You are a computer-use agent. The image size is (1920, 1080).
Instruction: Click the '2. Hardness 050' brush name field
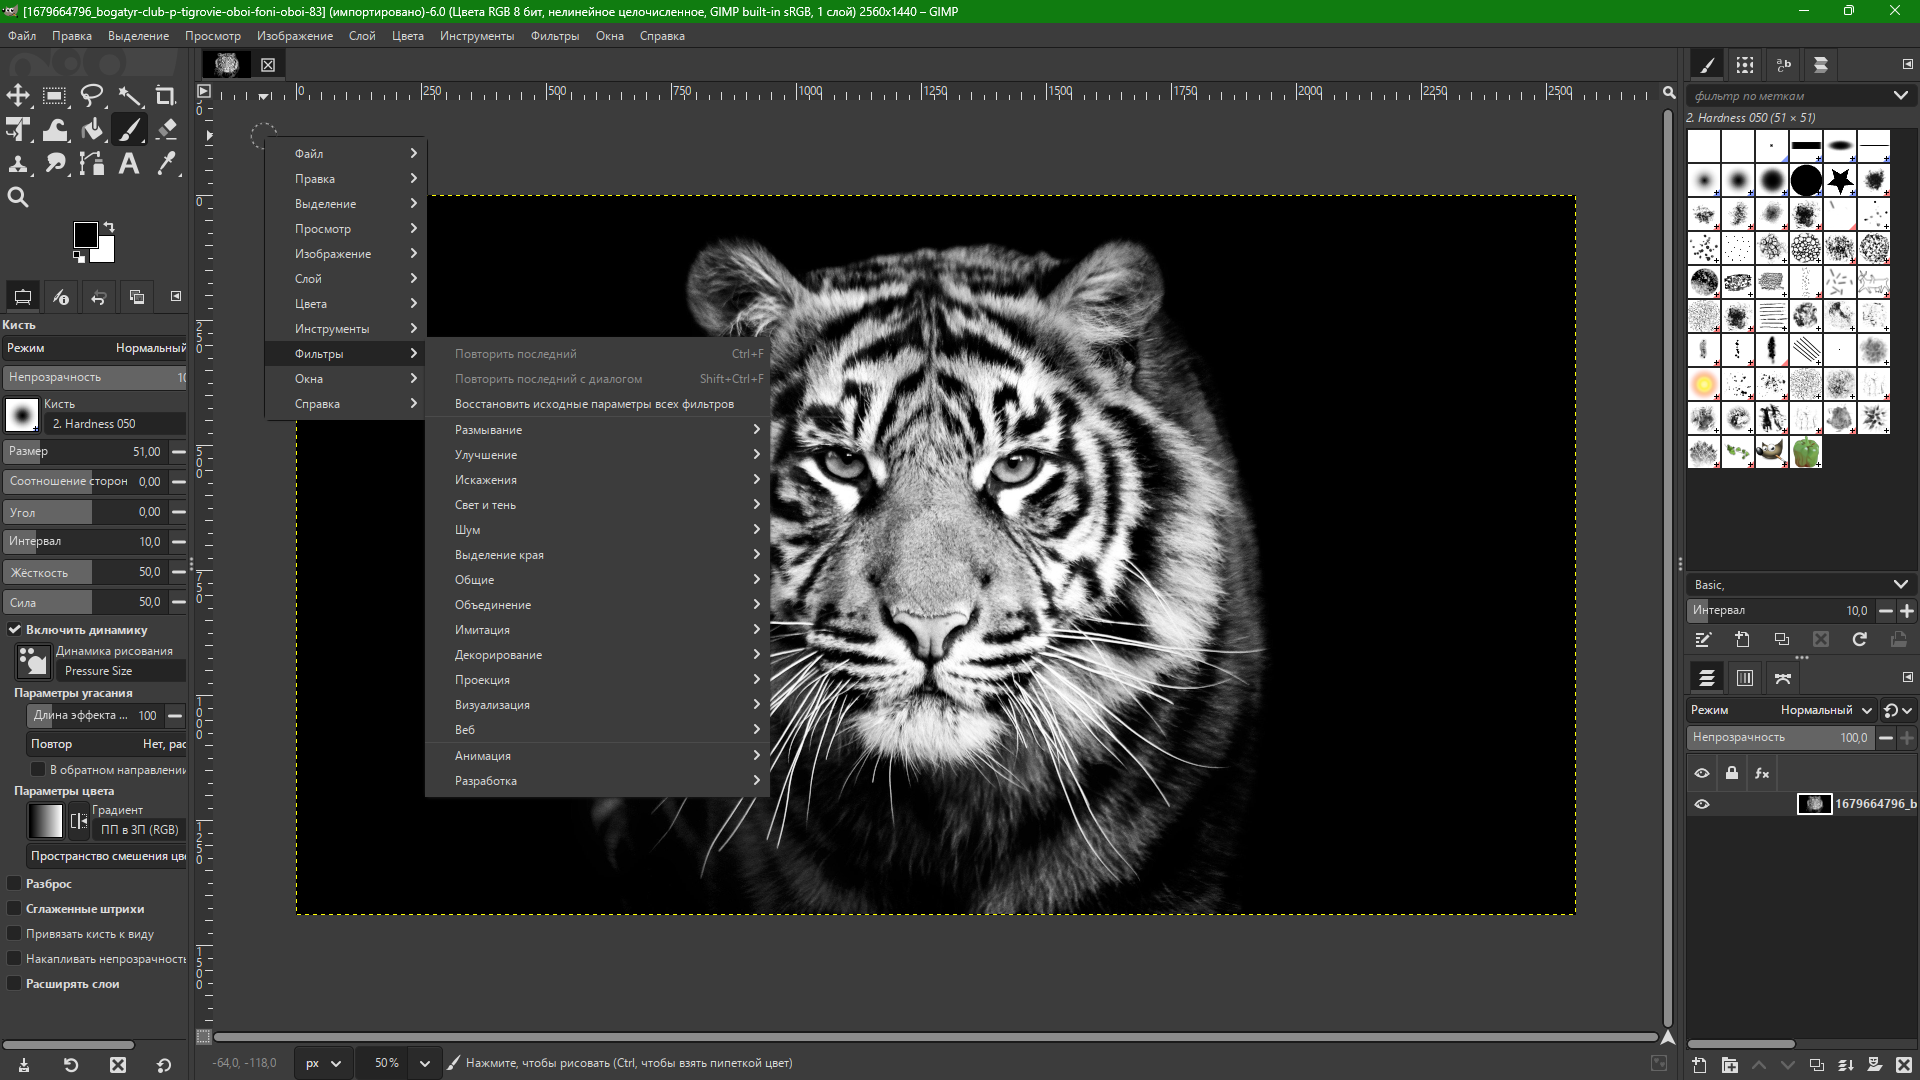[116, 424]
